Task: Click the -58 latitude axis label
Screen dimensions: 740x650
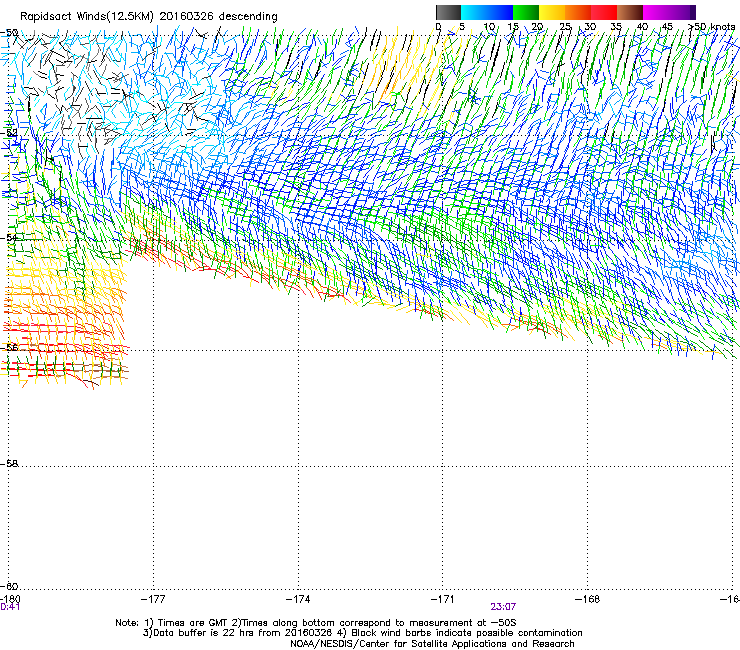Action: [9, 464]
